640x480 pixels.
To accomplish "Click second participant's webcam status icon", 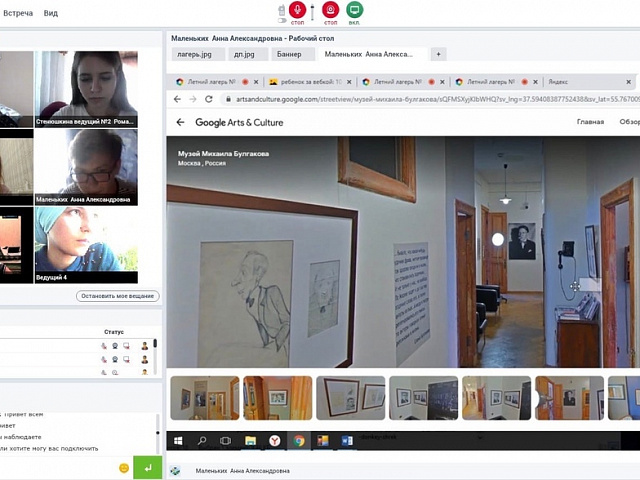I will click(115, 360).
